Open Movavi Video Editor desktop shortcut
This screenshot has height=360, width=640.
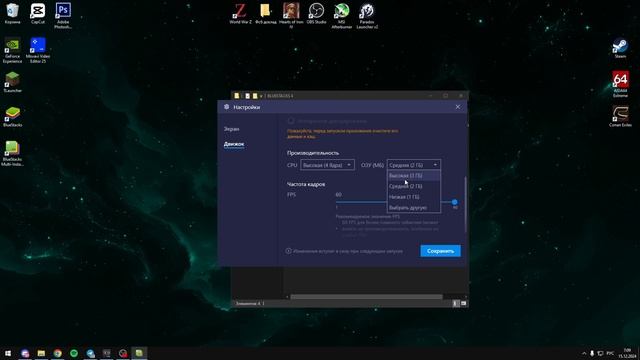point(38,50)
